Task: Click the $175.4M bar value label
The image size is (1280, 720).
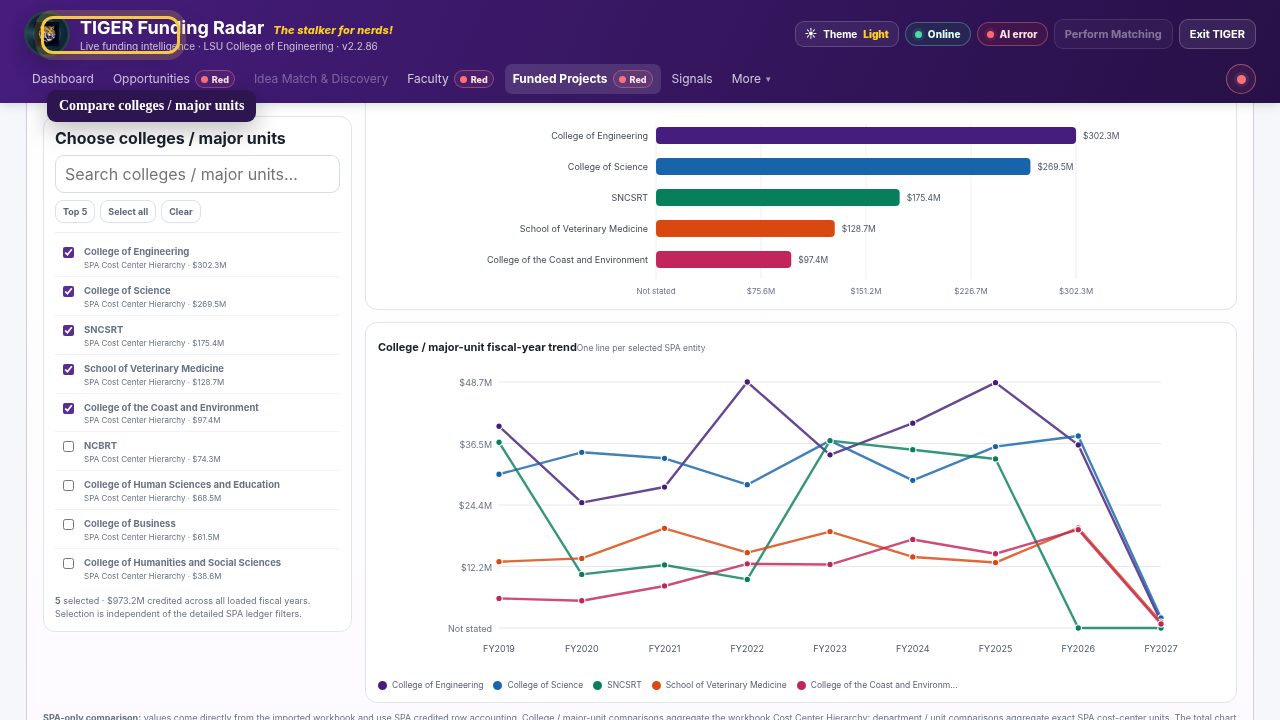Action: (924, 198)
